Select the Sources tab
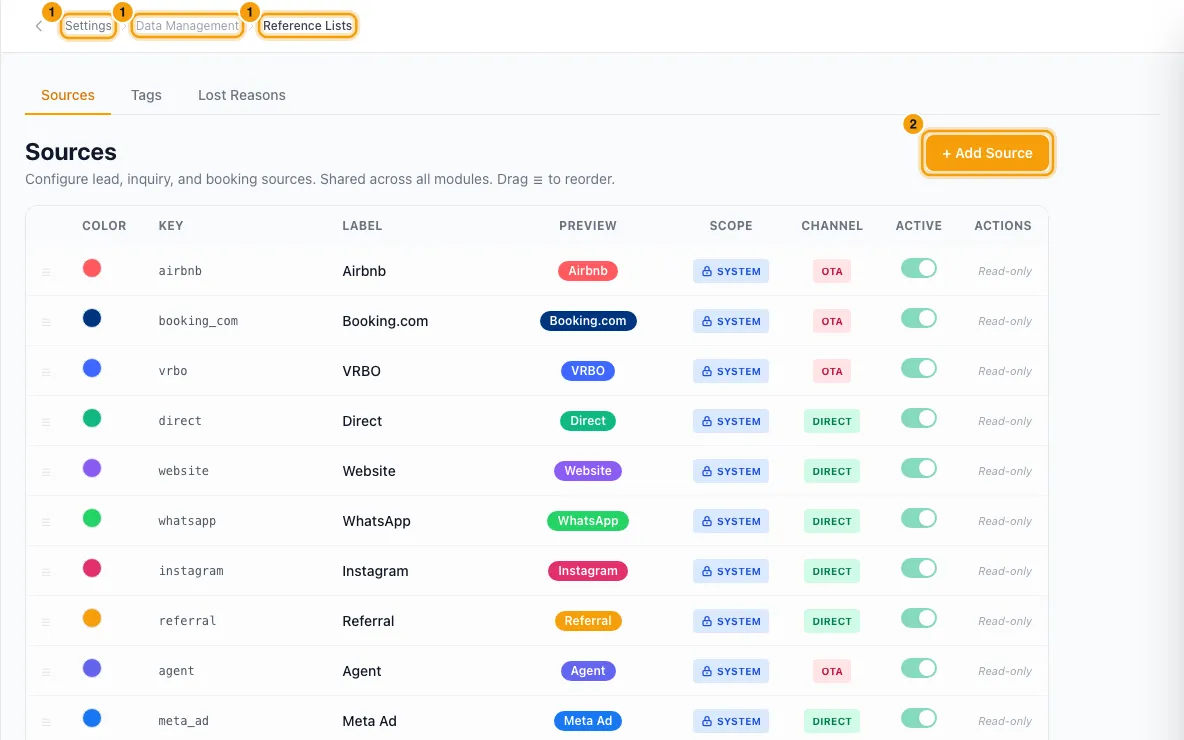This screenshot has height=740, width=1184. (68, 95)
